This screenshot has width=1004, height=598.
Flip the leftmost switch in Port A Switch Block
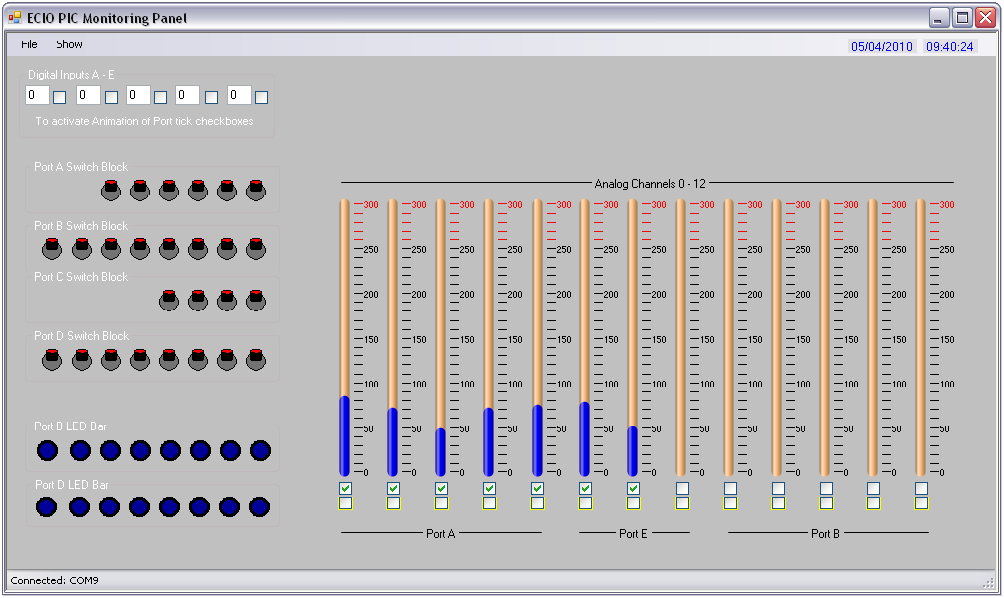tap(111, 190)
